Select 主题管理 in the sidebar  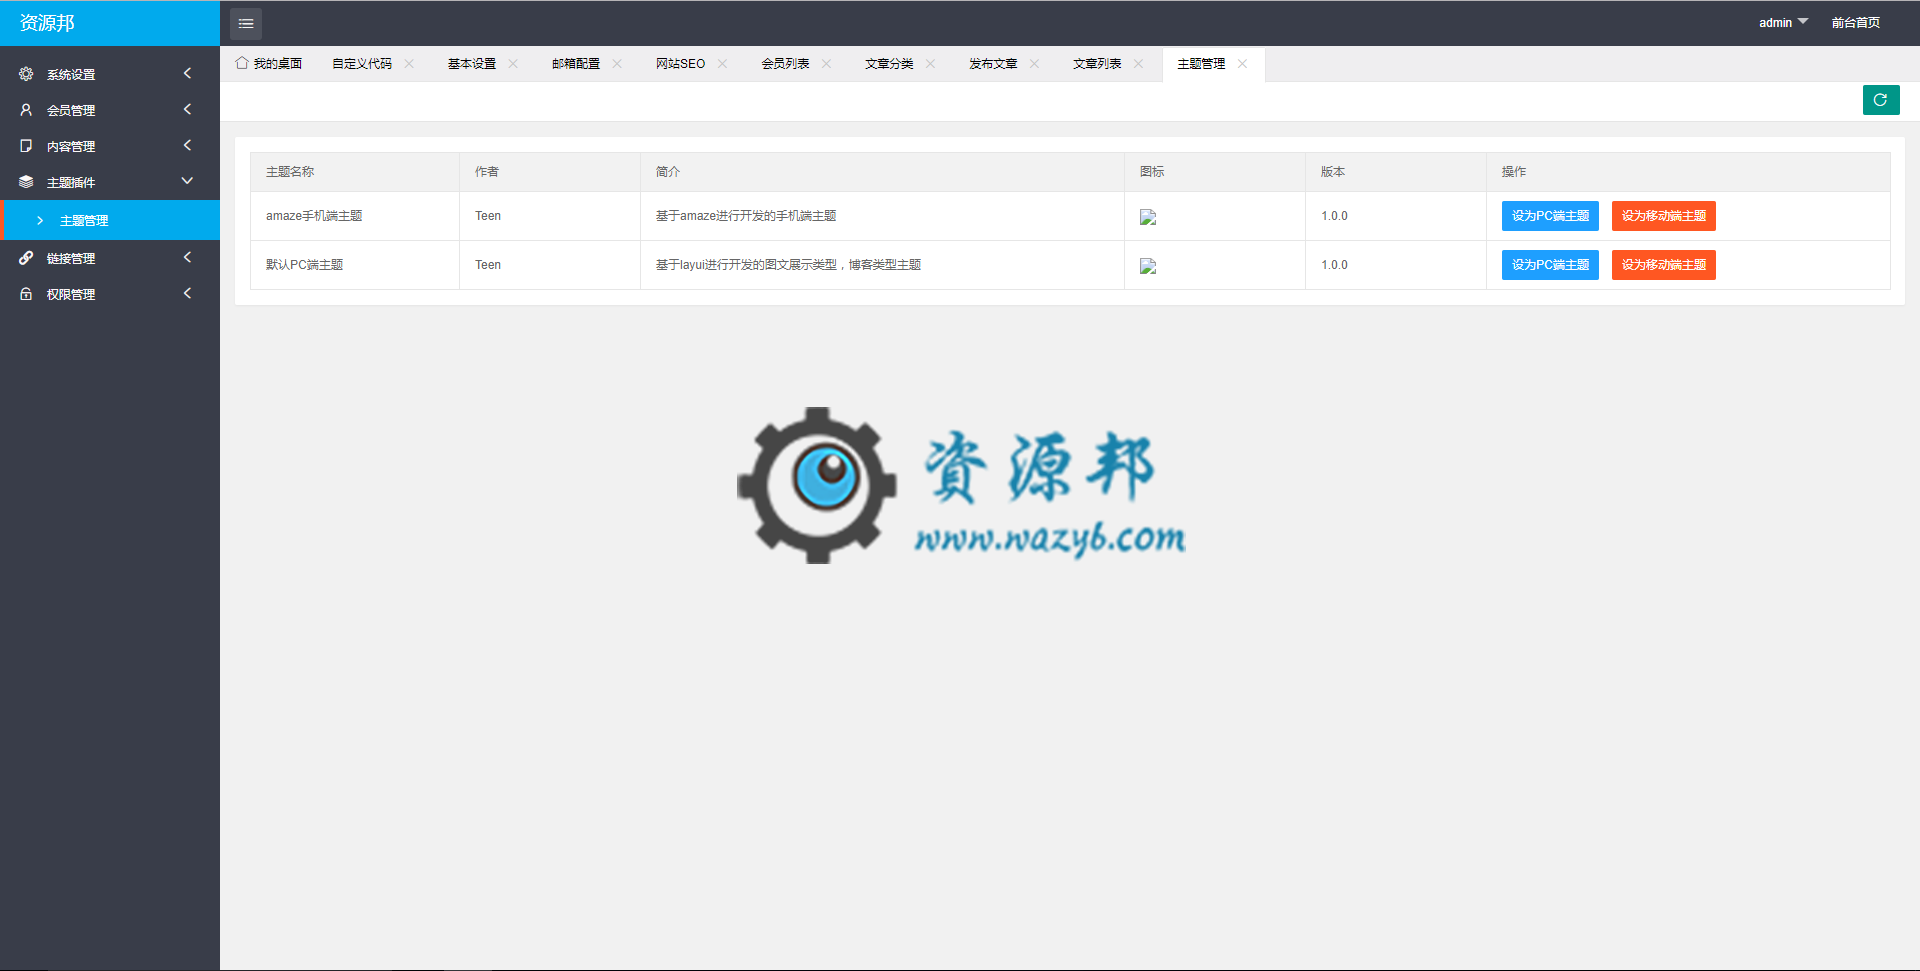coord(110,220)
